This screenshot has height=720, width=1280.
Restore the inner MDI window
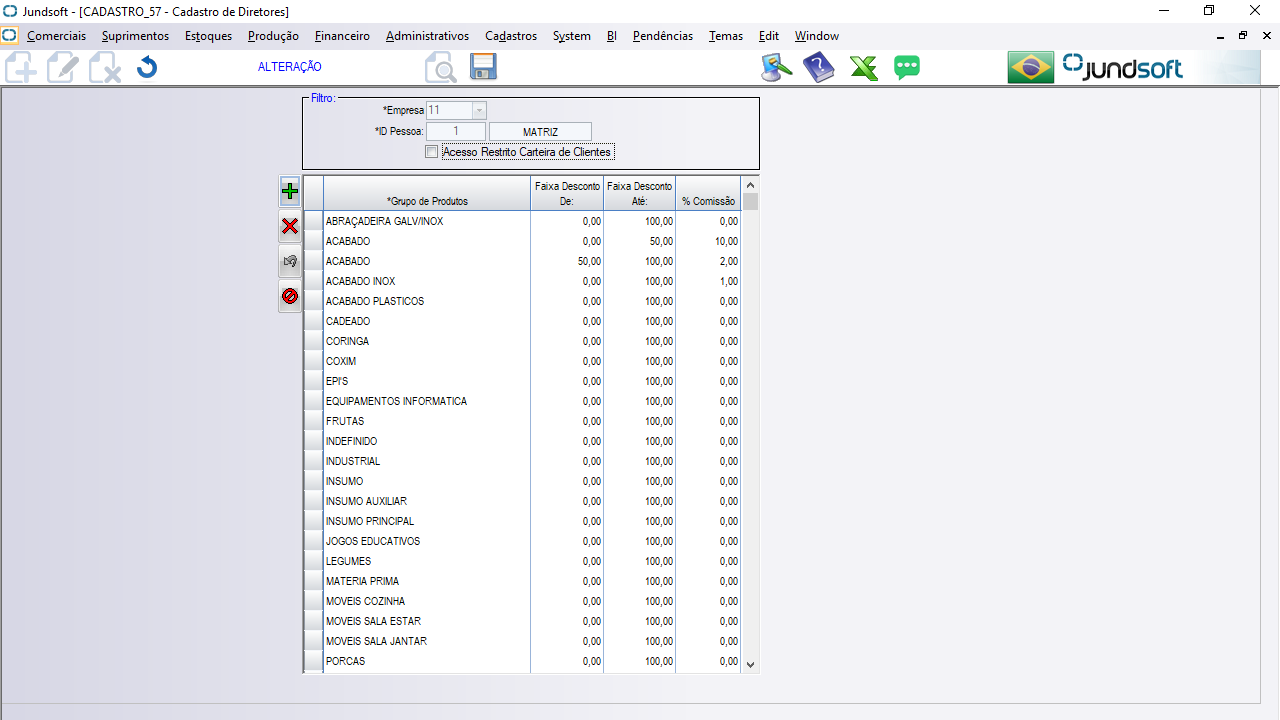click(1243, 35)
